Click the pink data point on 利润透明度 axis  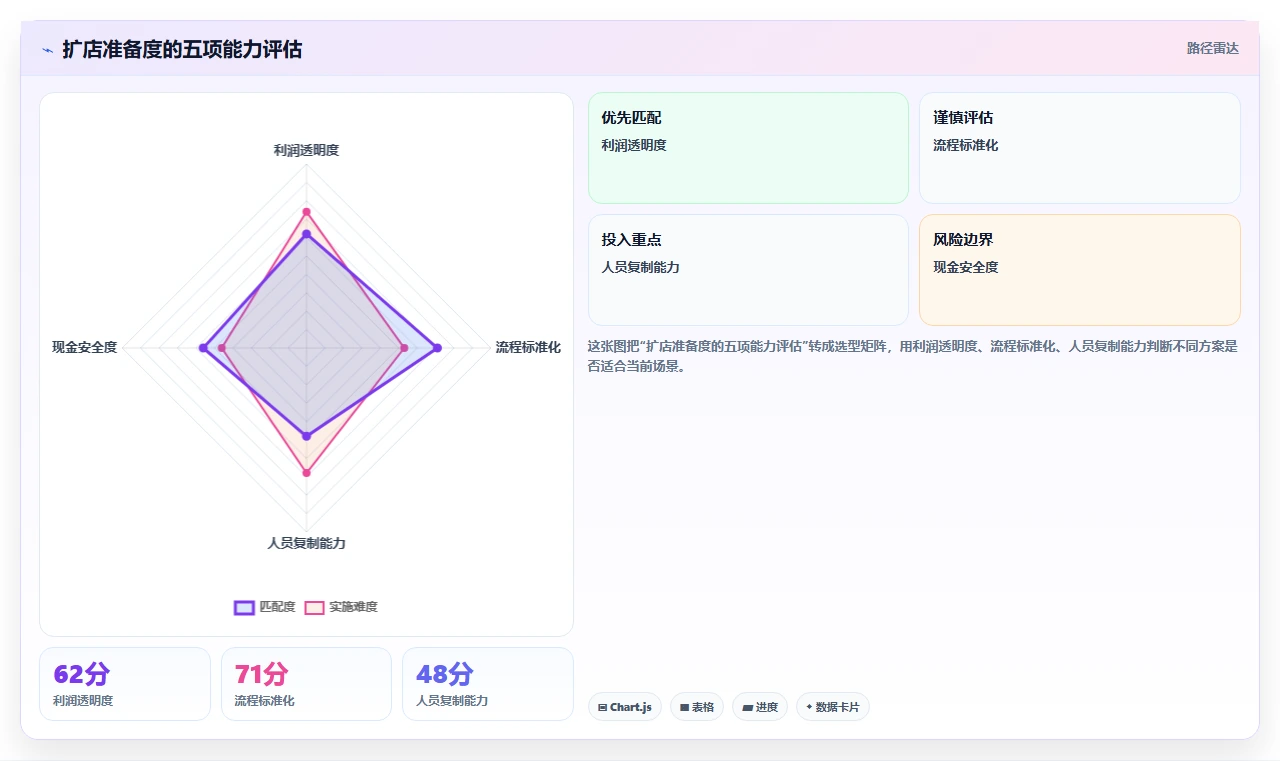307,212
